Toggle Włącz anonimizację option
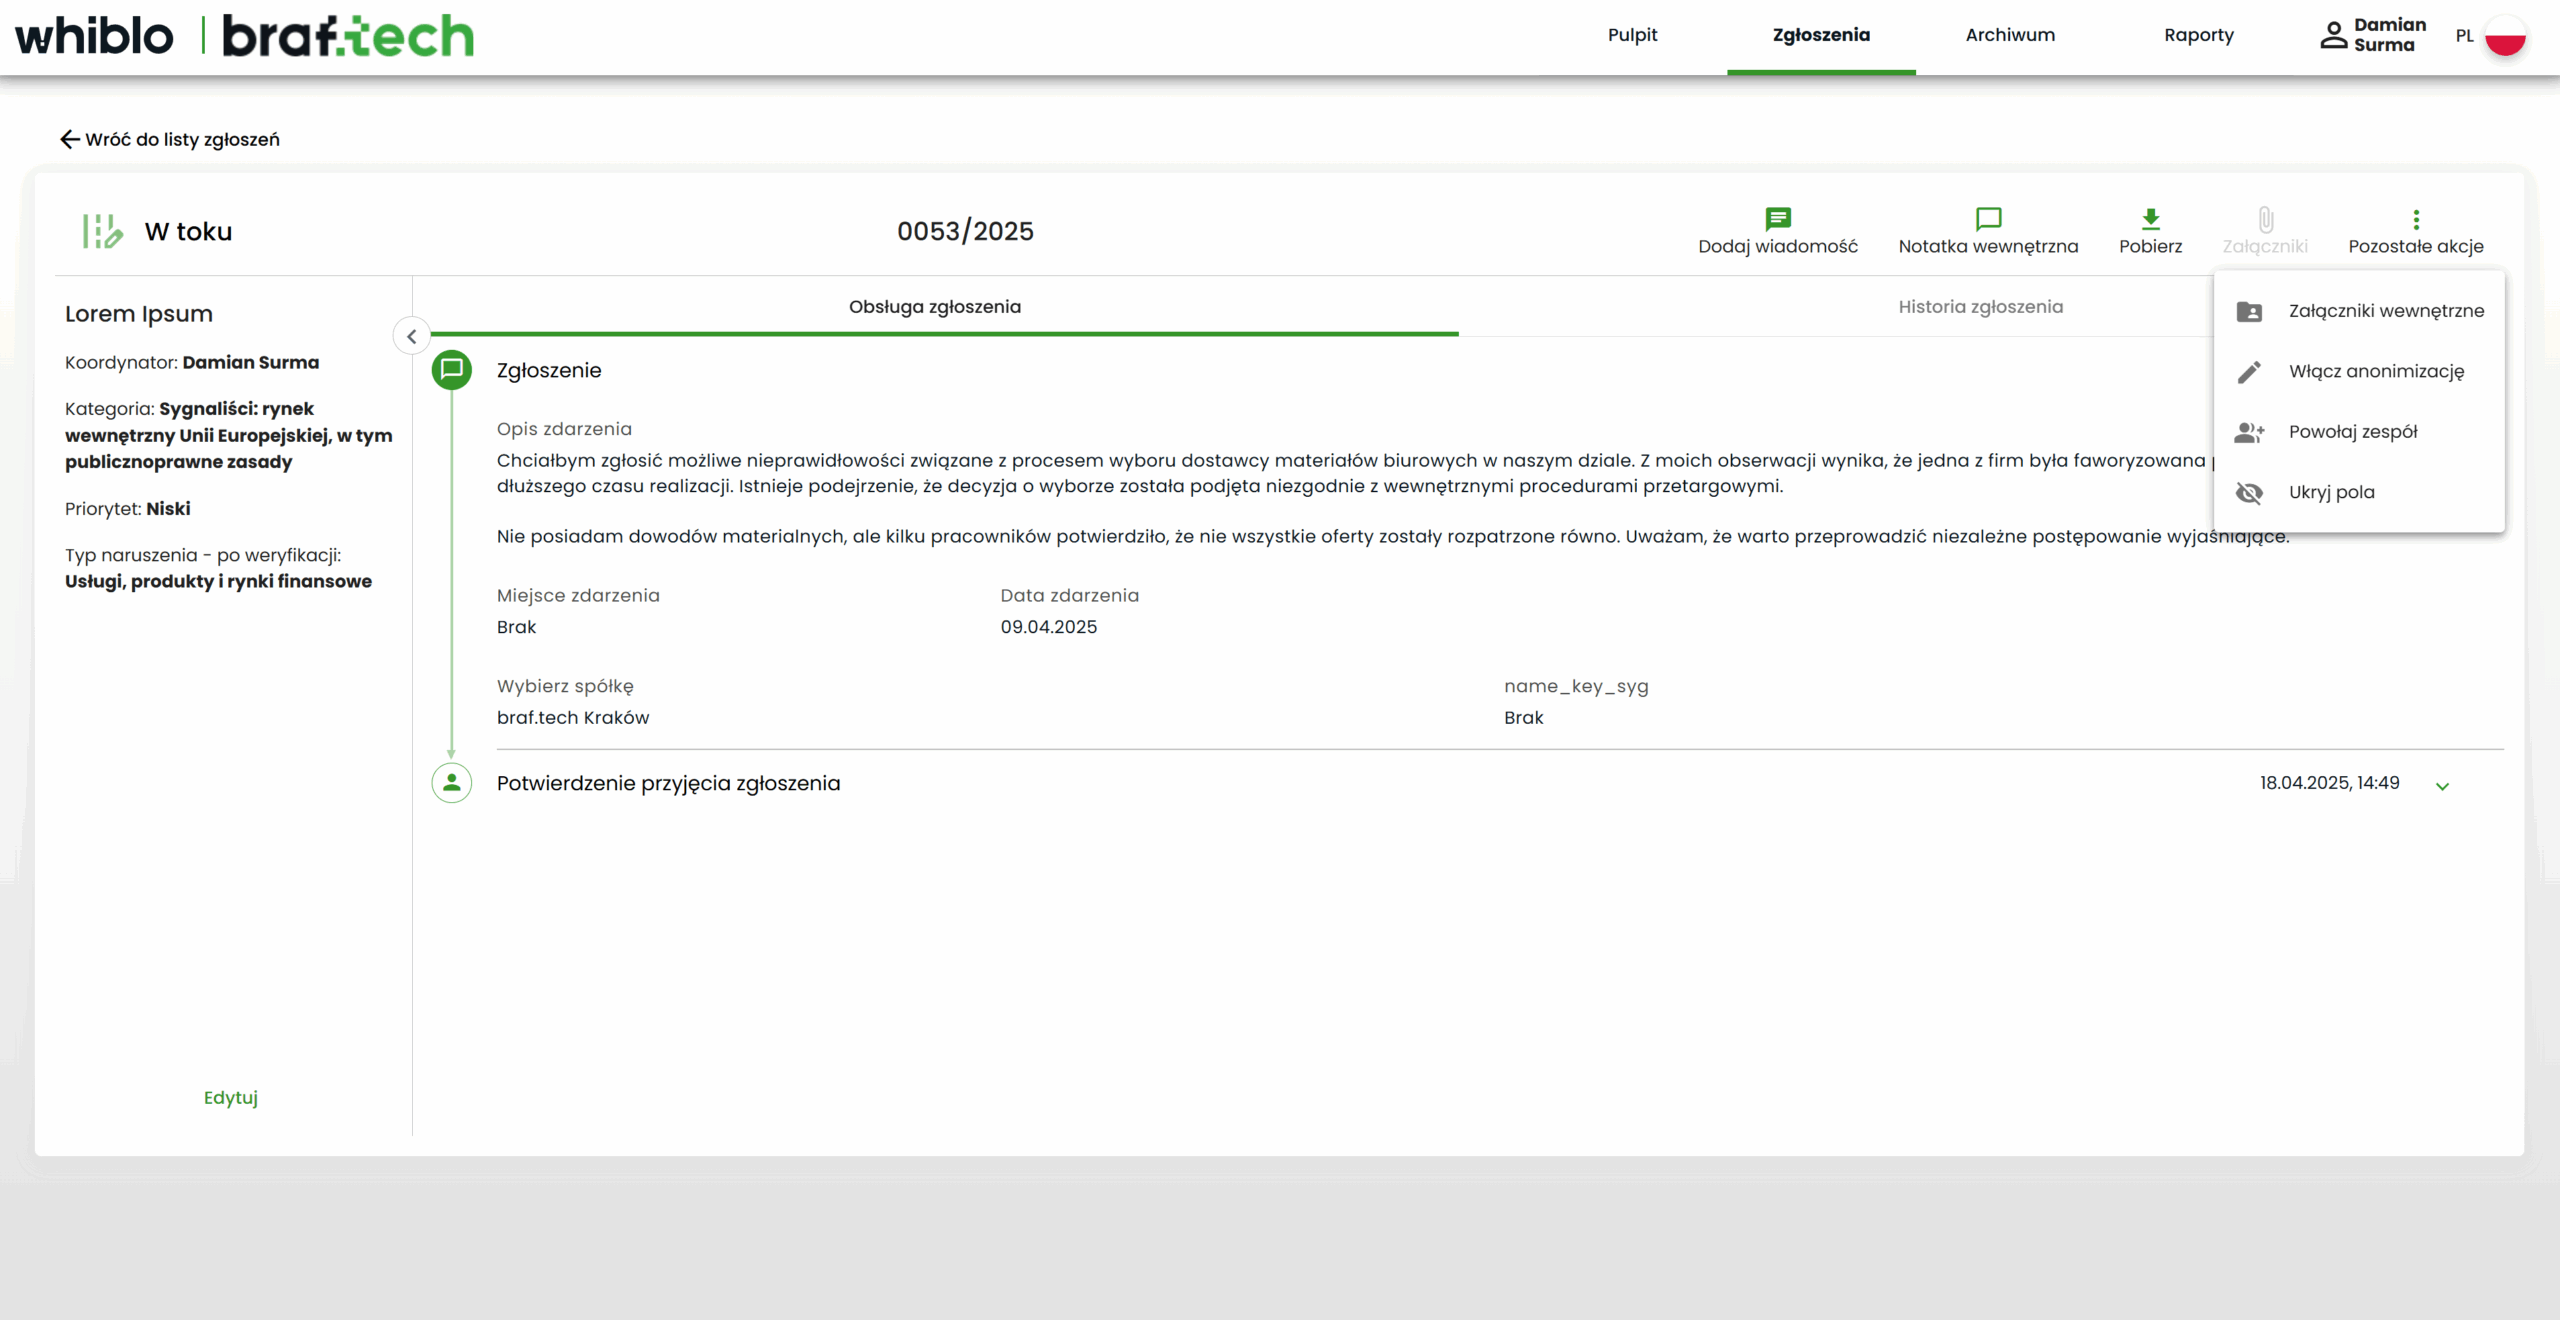 [x=2375, y=371]
